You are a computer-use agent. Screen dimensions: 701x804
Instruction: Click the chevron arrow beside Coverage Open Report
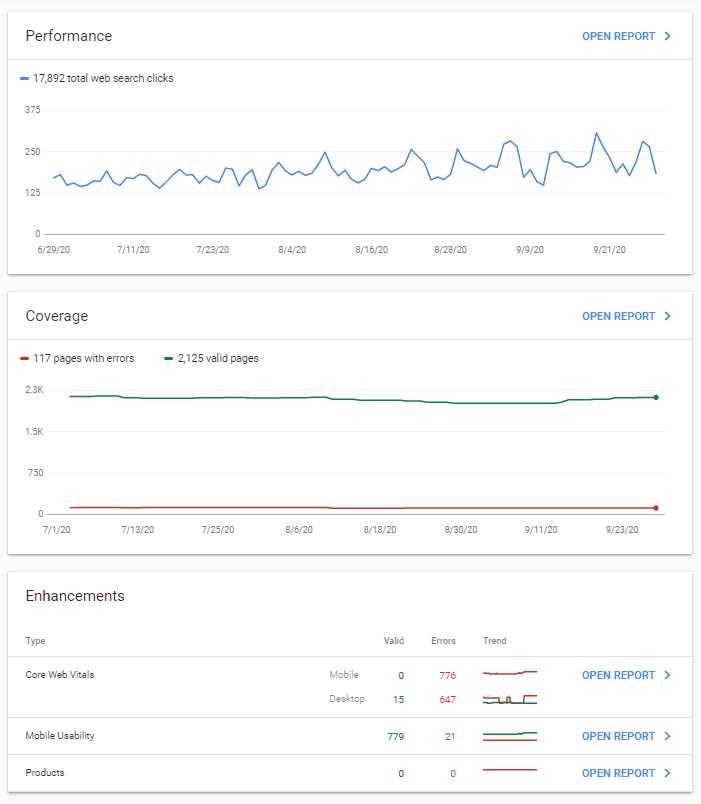click(x=668, y=316)
